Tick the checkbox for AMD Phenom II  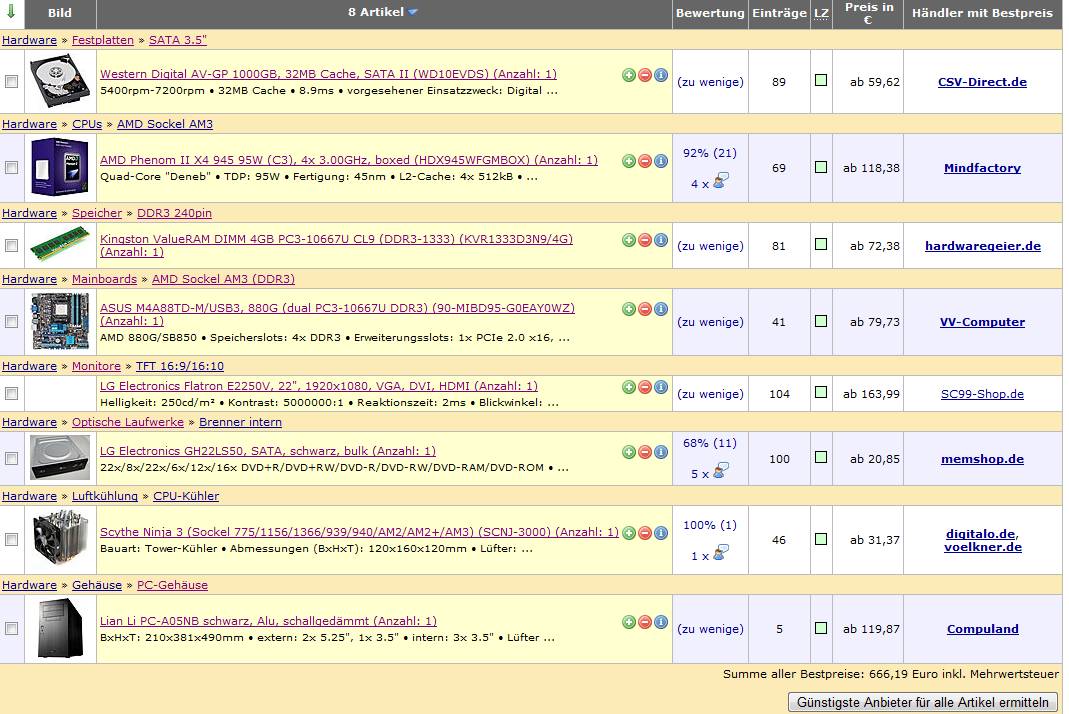pyautogui.click(x=12, y=168)
